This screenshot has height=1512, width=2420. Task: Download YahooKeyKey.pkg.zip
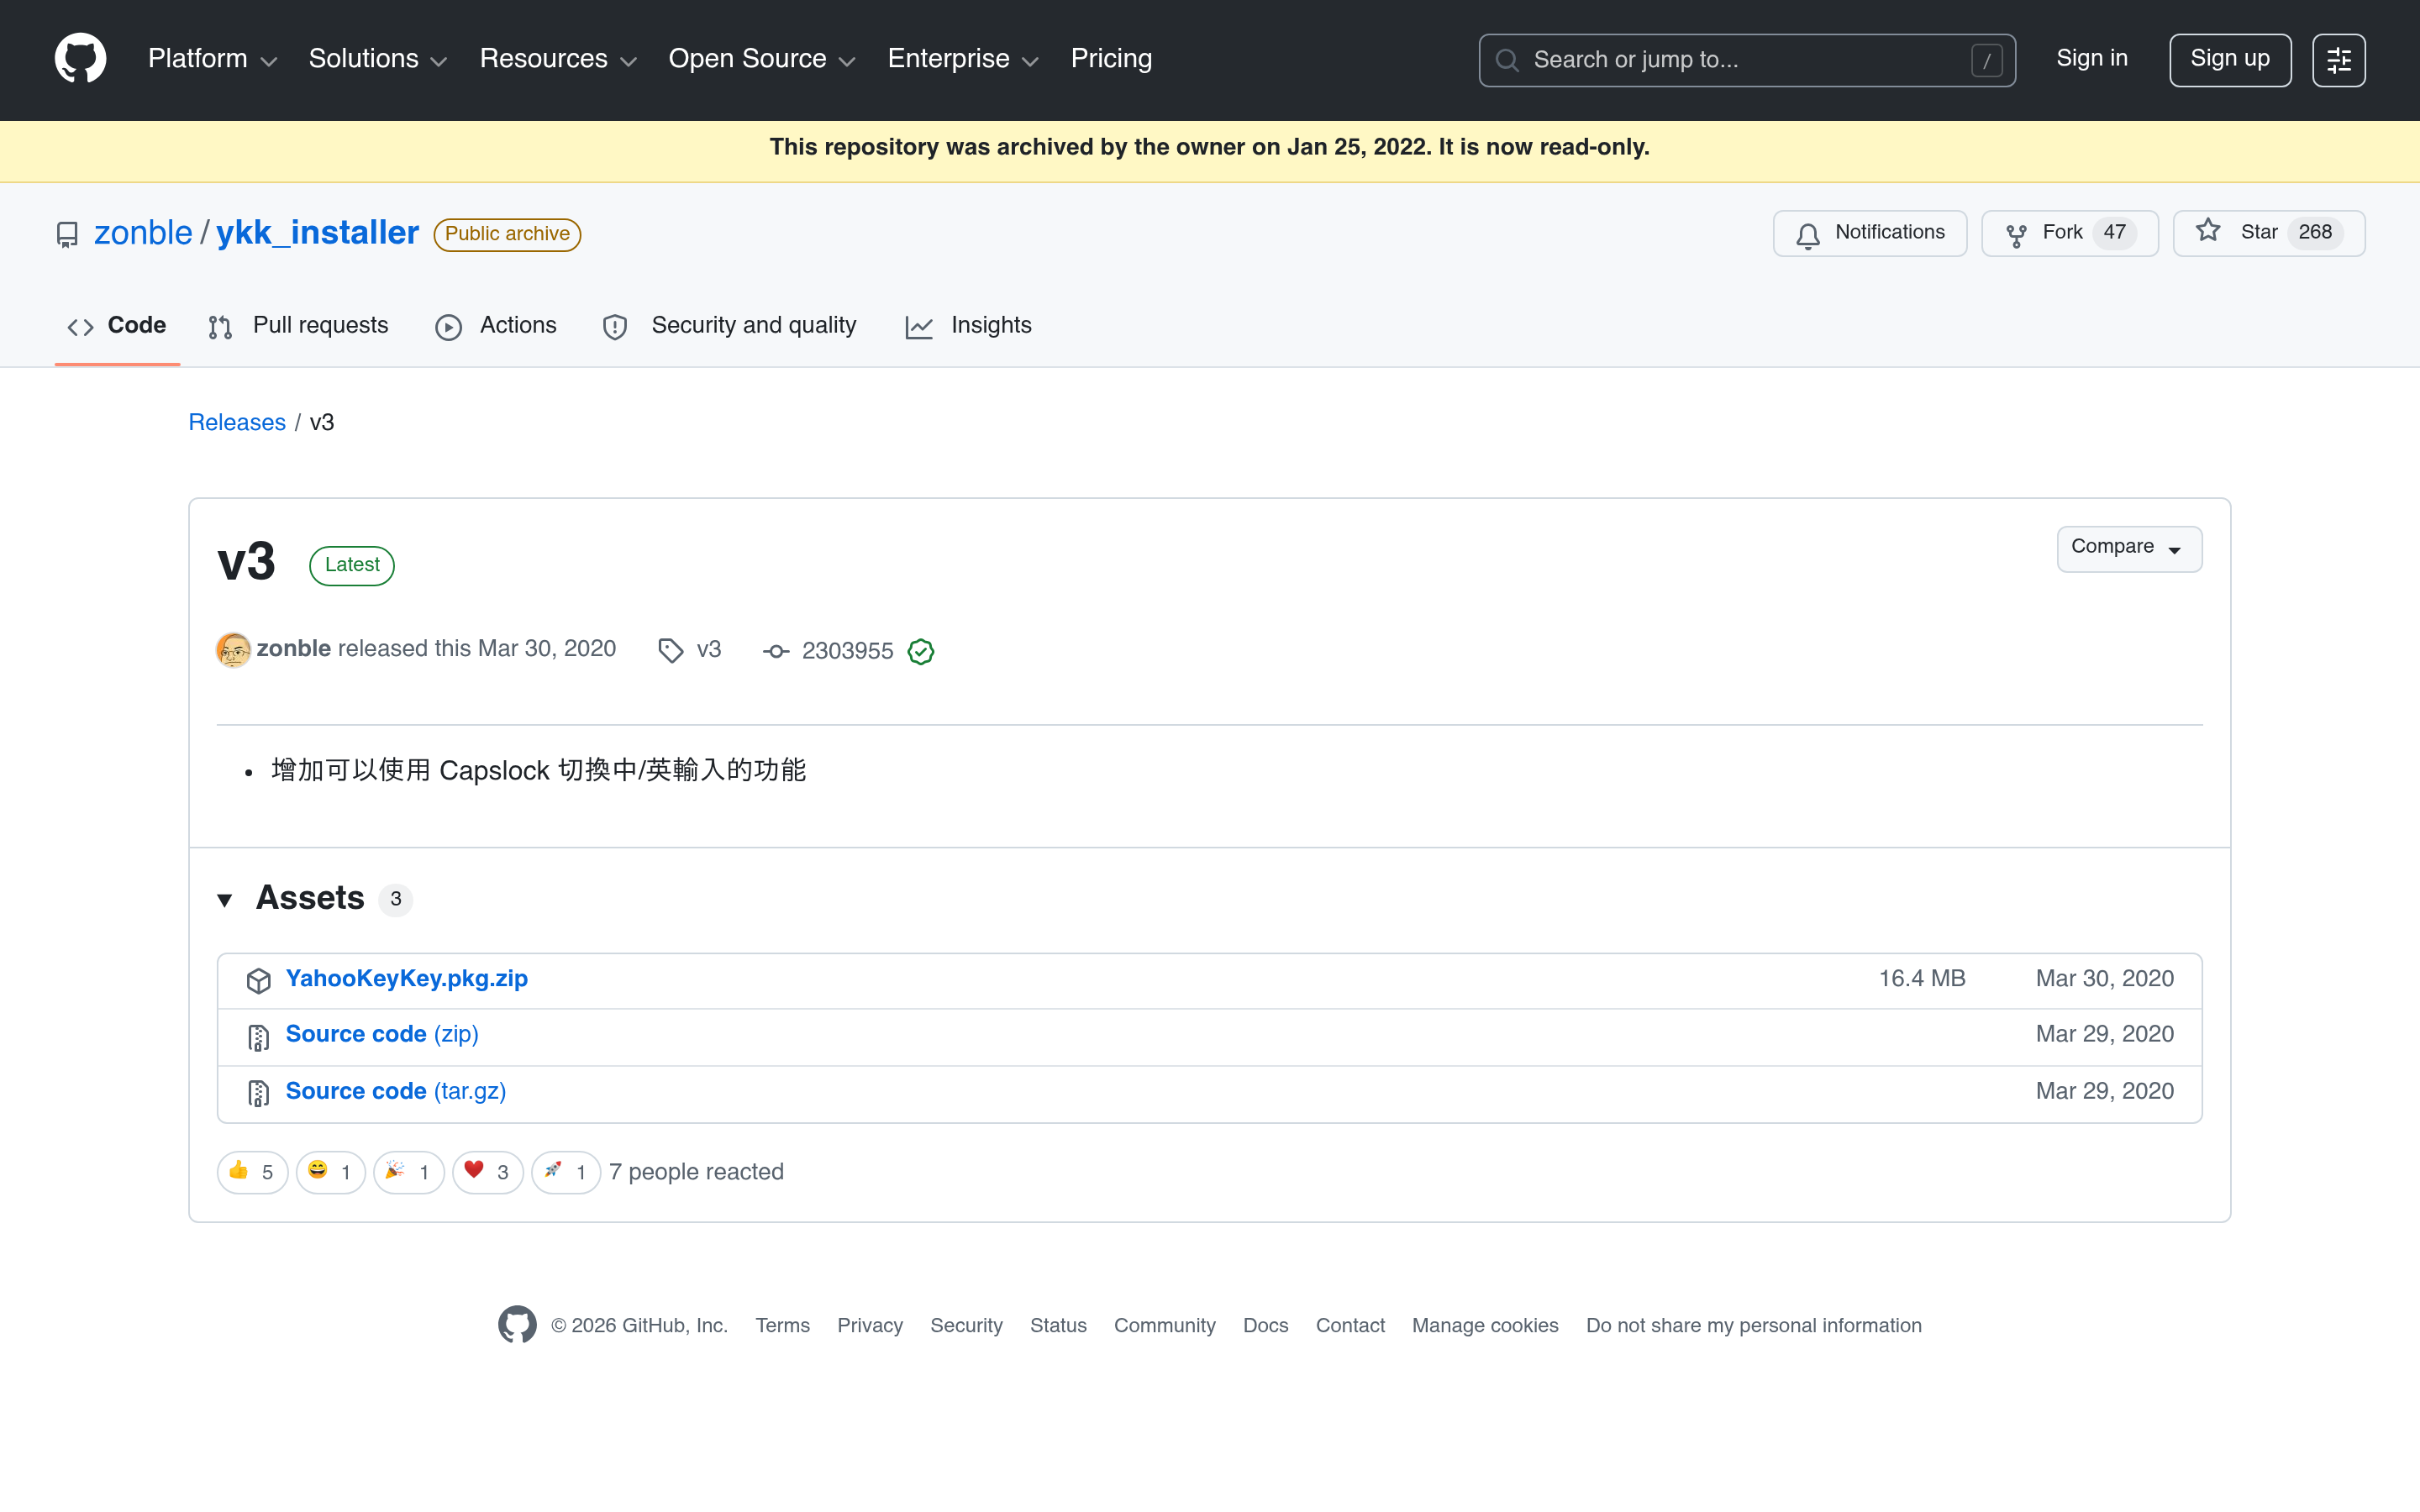coord(406,979)
